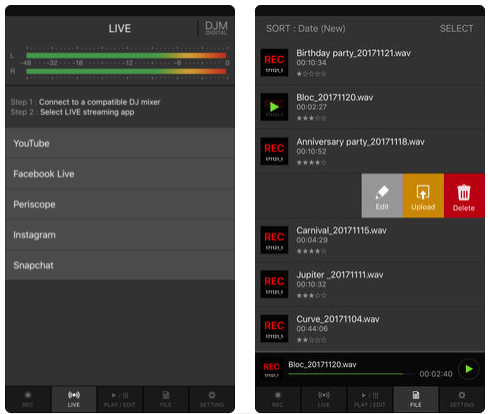The image size is (488, 414).
Task: Tap SELECT in file list header
Action: point(456,29)
